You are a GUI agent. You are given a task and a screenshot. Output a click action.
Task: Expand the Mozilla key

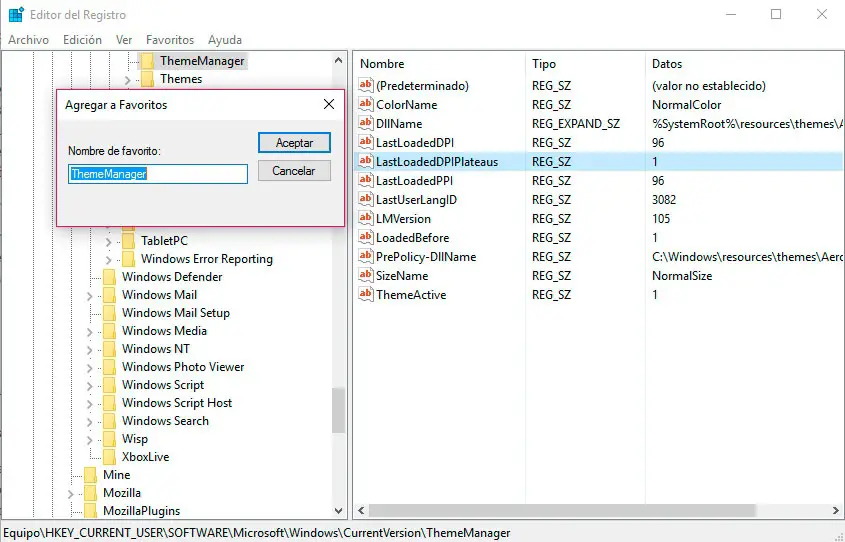[71, 494]
